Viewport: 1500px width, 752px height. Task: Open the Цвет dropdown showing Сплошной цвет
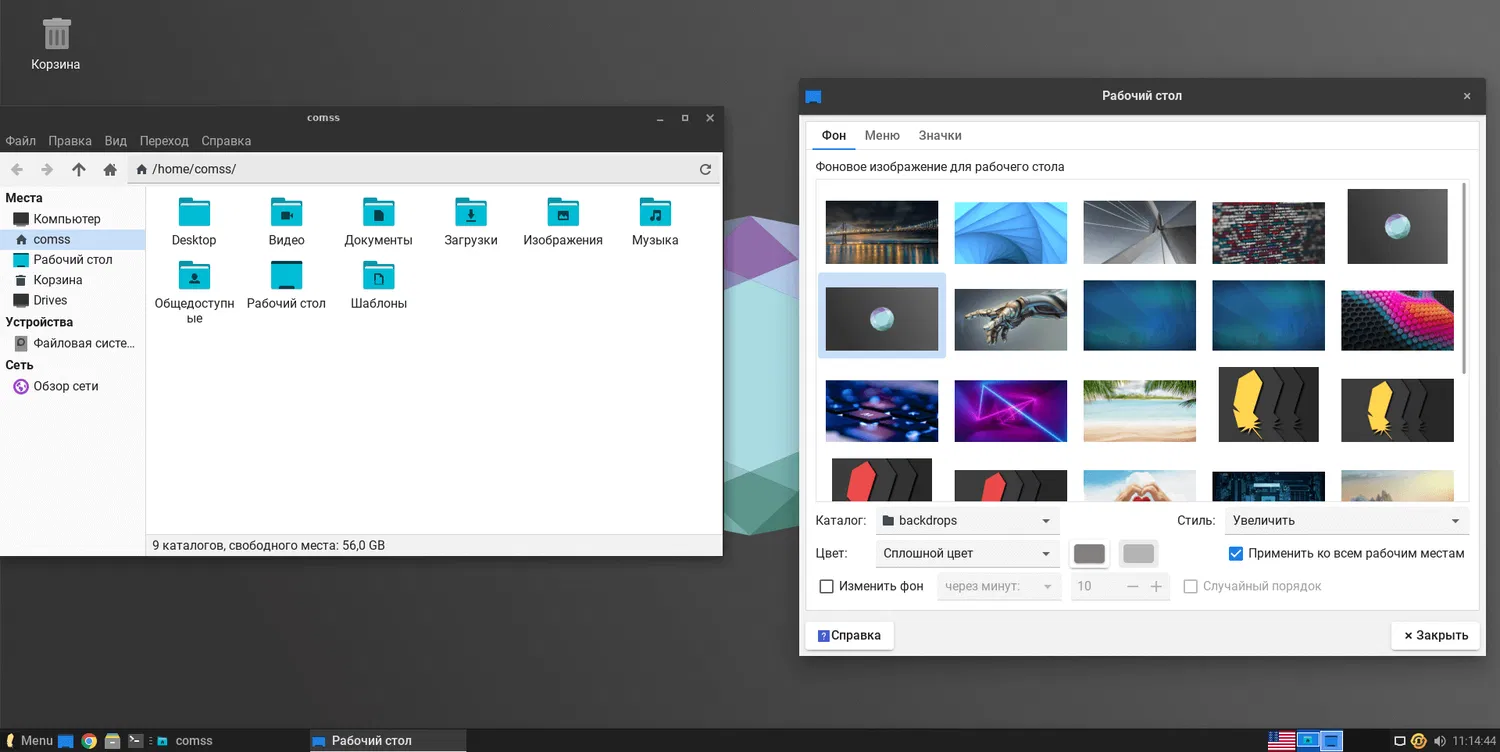coord(967,553)
